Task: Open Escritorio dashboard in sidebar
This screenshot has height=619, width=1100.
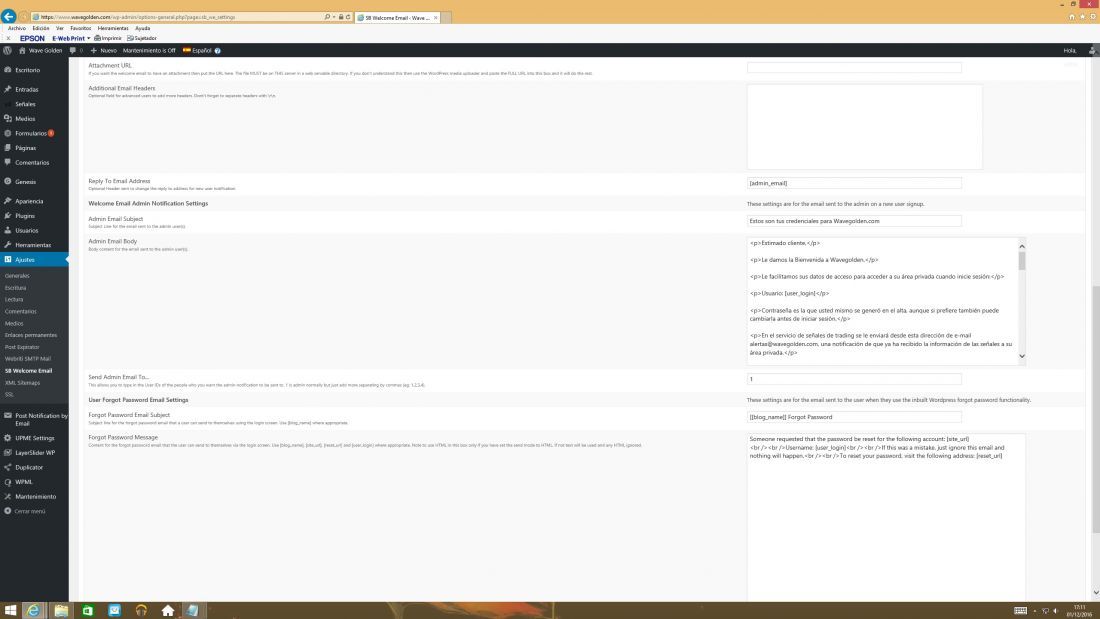Action: 27,70
